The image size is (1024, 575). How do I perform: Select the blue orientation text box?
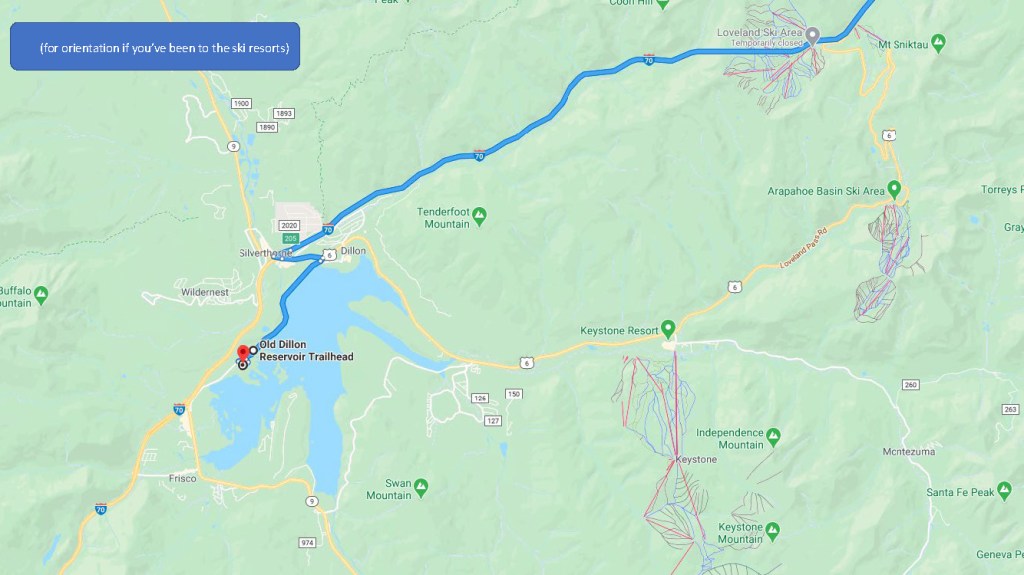[x=155, y=46]
